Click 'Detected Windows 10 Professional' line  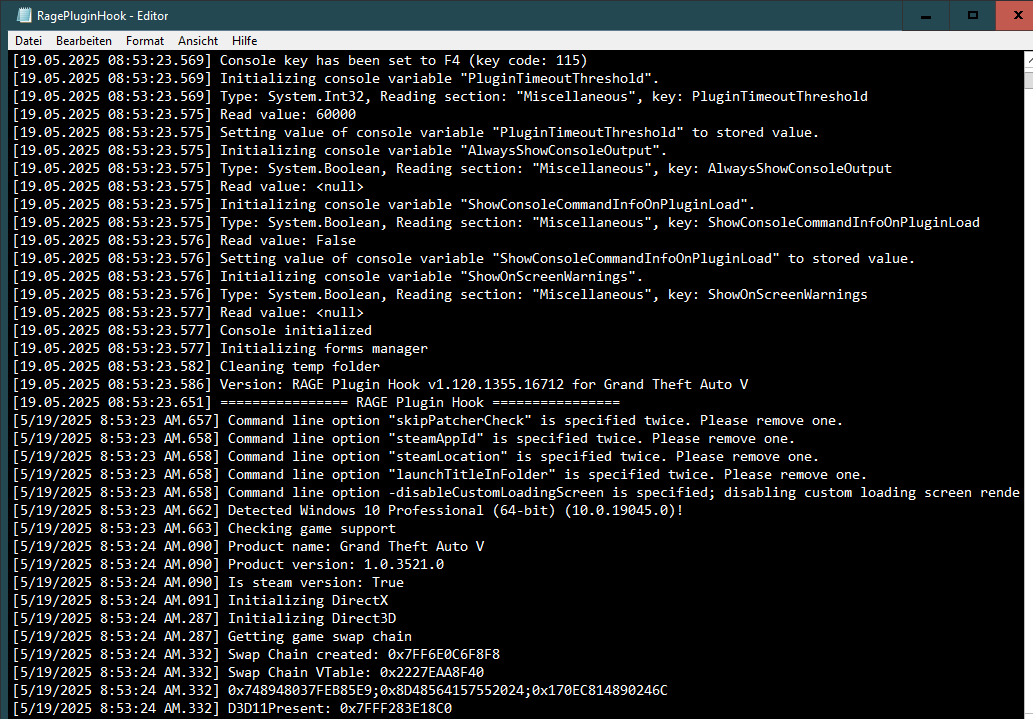coord(348,511)
